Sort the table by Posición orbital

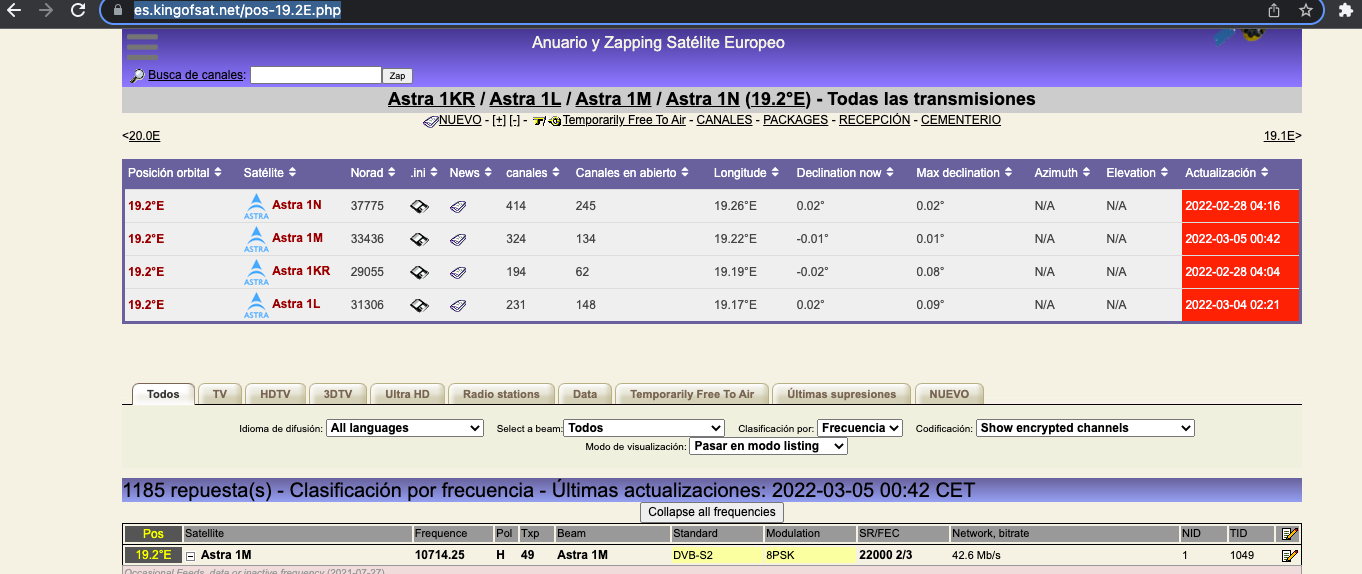click(174, 173)
